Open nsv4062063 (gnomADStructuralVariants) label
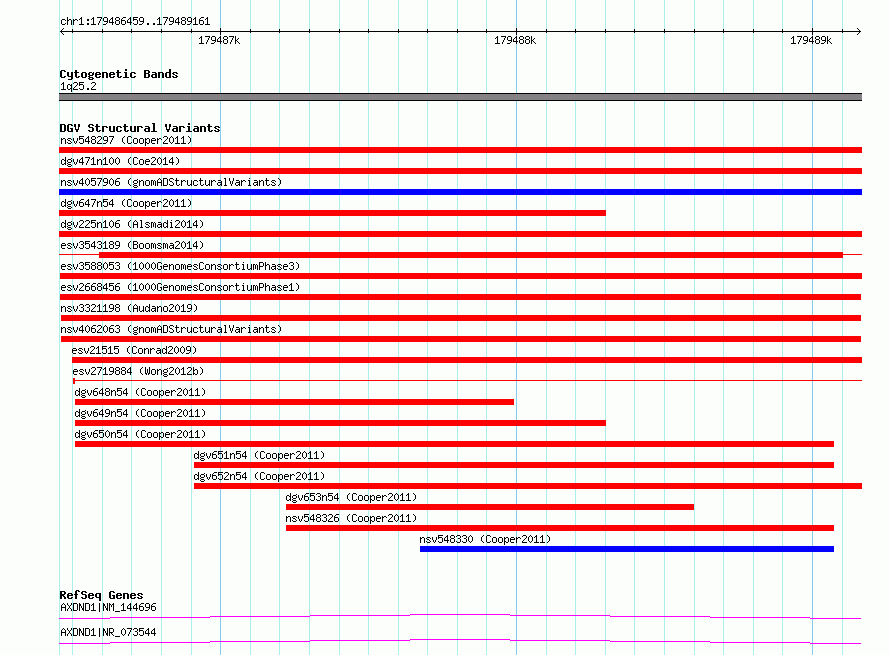 pyautogui.click(x=171, y=329)
